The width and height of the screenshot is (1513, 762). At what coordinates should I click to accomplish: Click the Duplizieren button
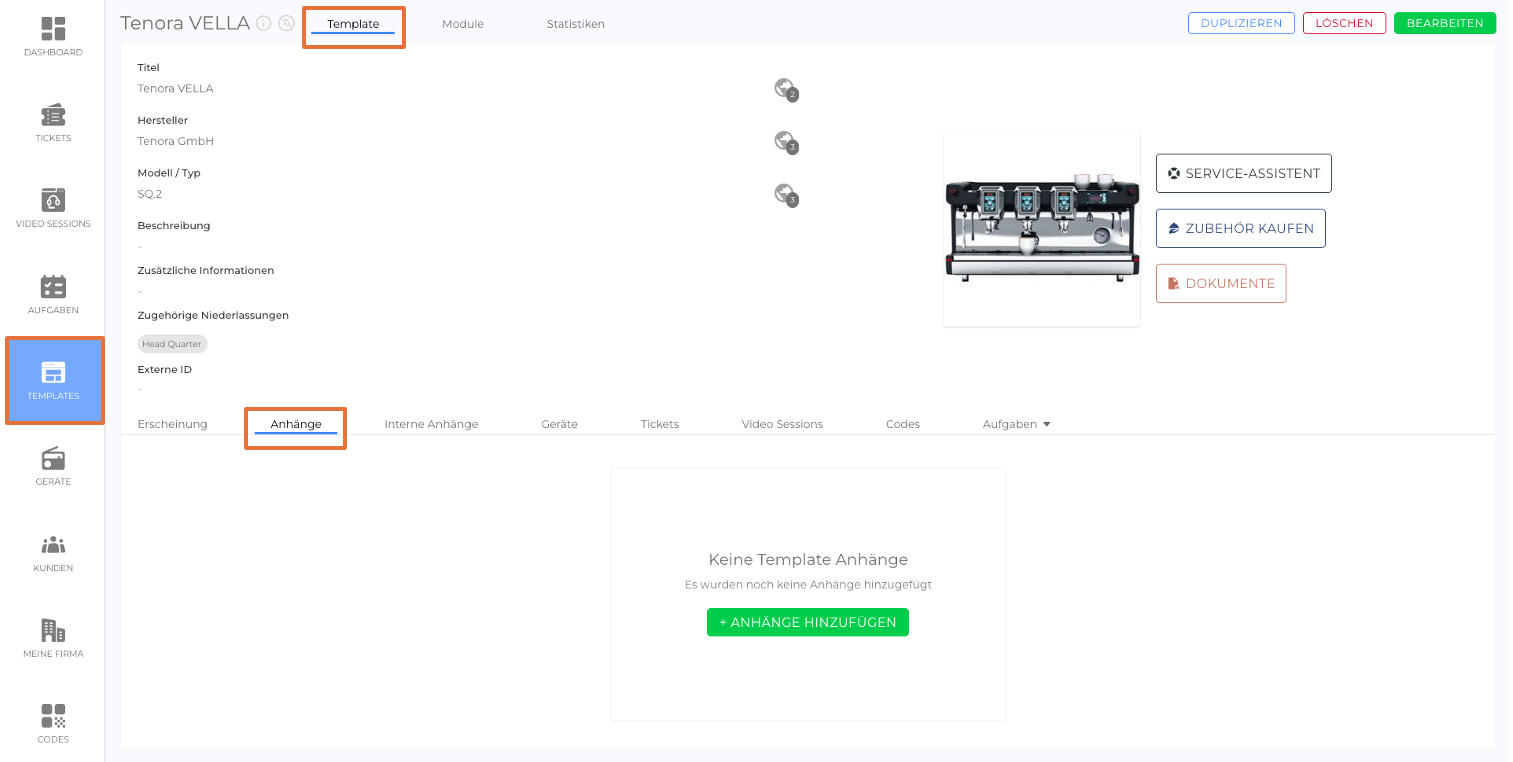(1241, 23)
